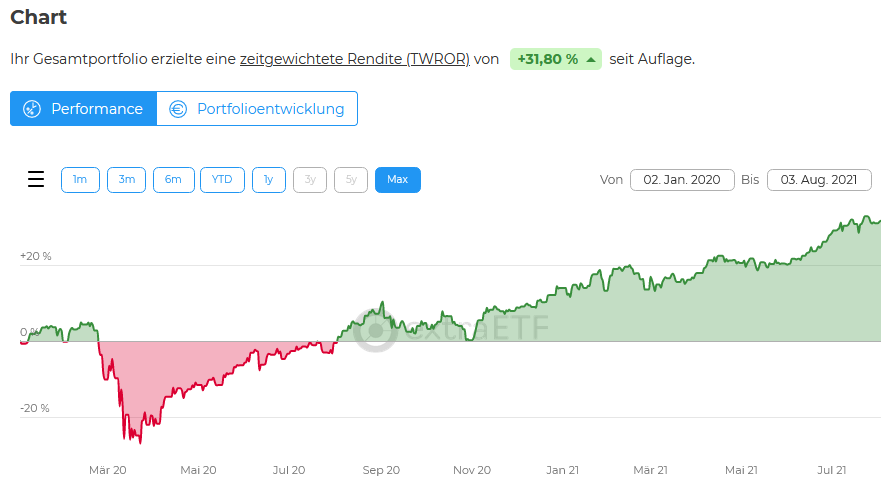895x497 pixels.
Task: Open the chart hamburger menu
Action: (36, 180)
